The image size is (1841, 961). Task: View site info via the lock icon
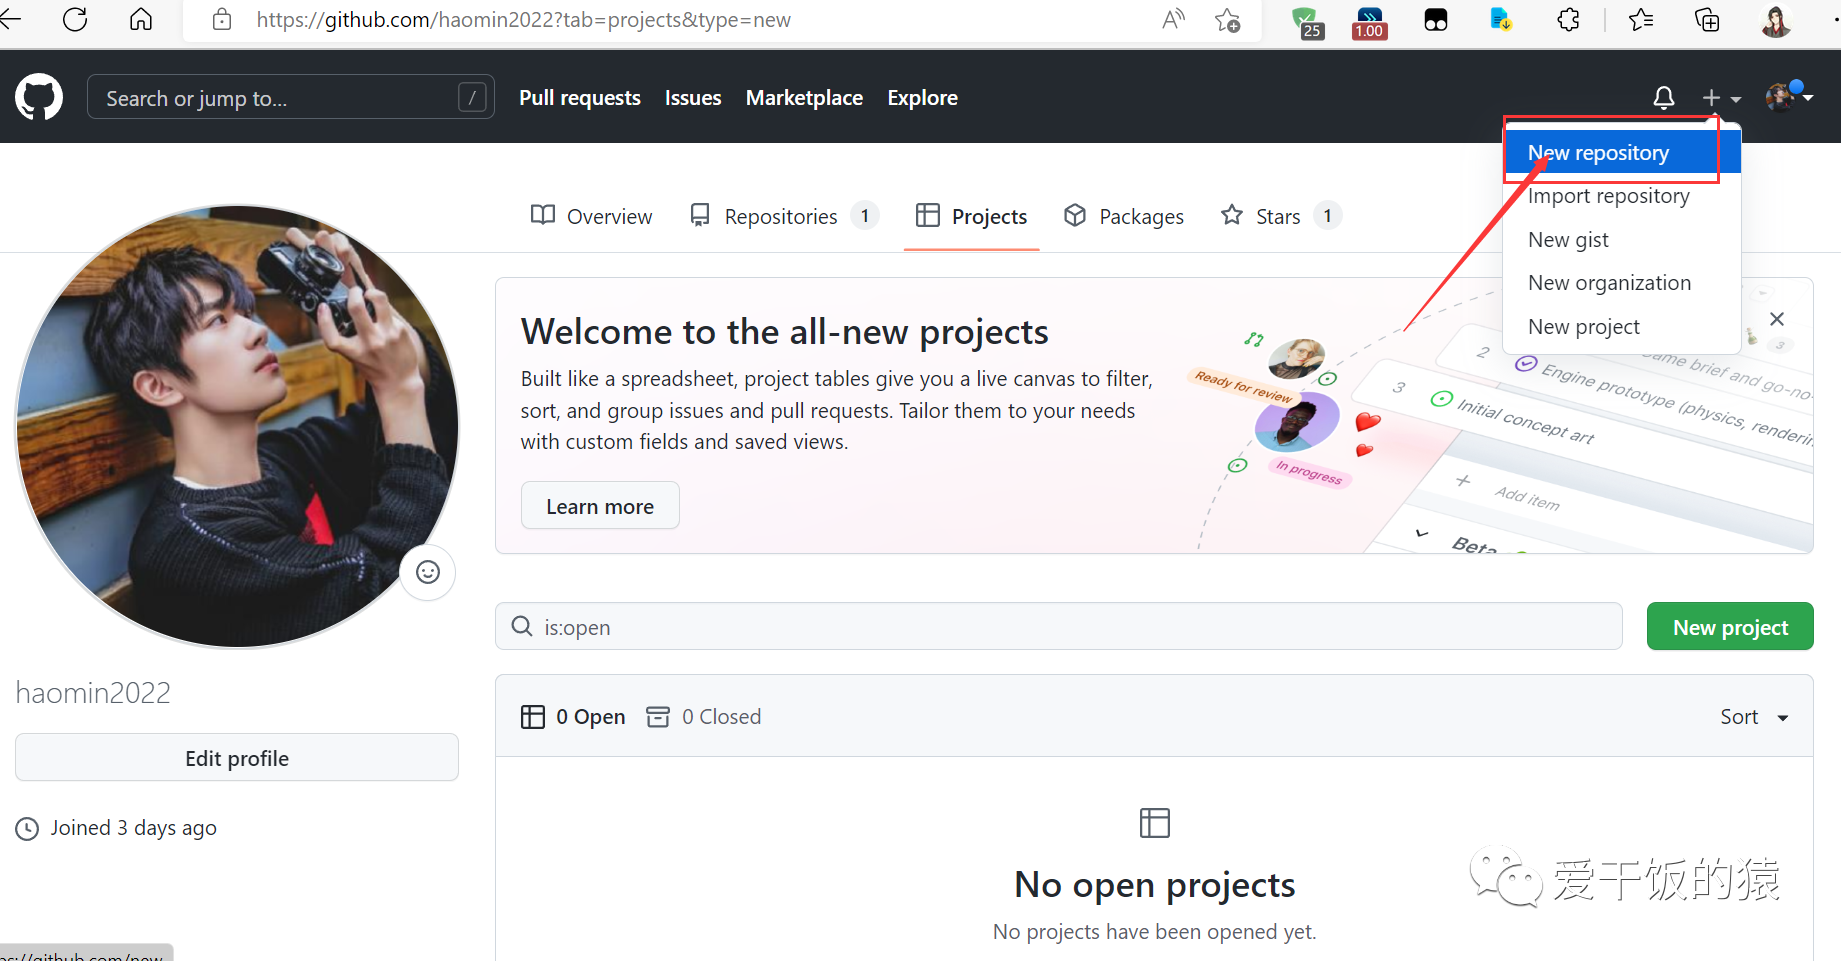tap(222, 19)
